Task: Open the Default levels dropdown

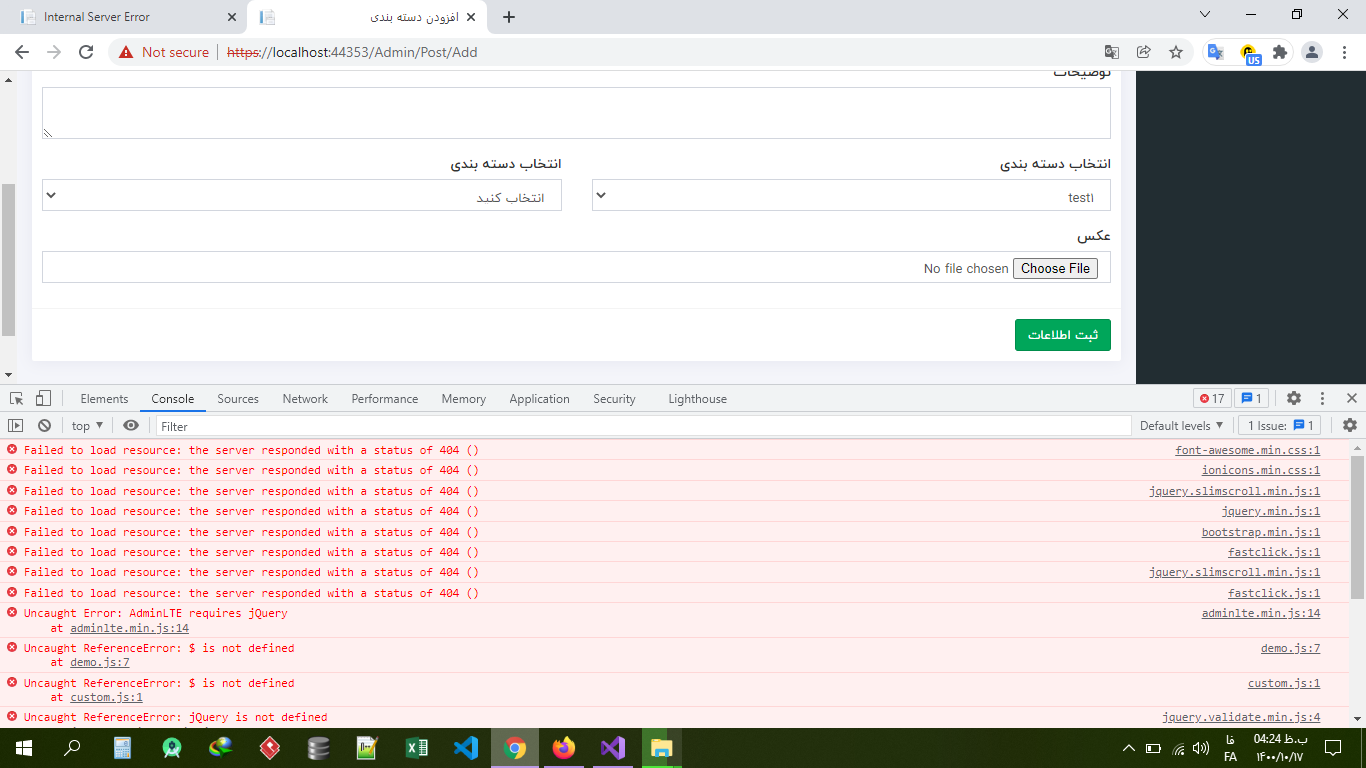Action: pos(1181,426)
